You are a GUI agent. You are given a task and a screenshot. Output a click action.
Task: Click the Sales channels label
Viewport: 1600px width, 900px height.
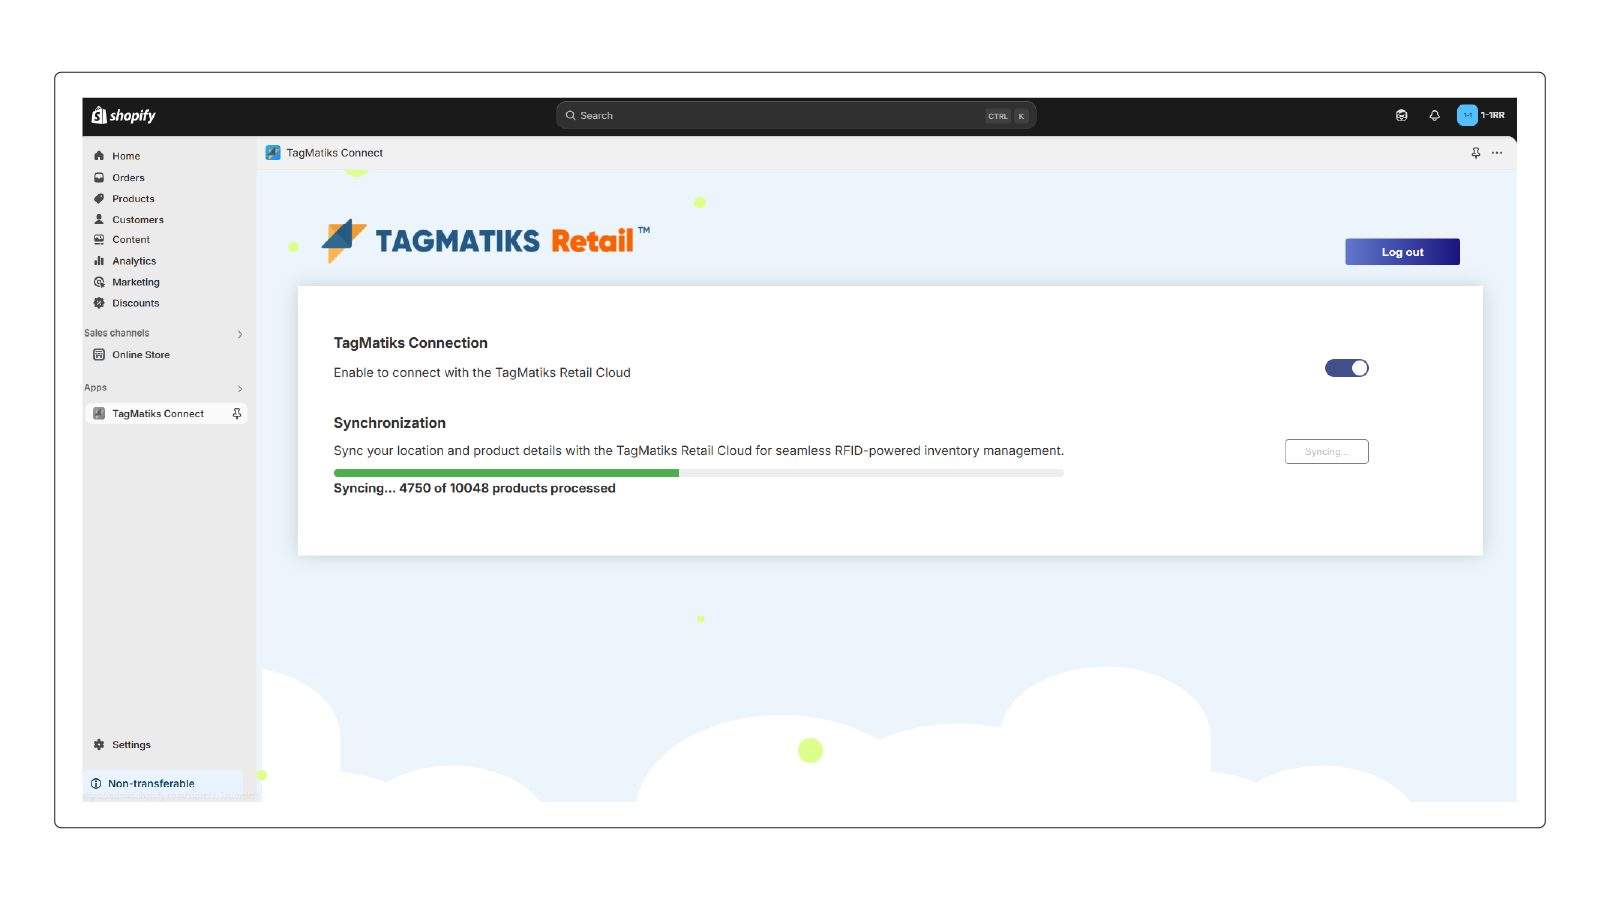click(x=117, y=334)
